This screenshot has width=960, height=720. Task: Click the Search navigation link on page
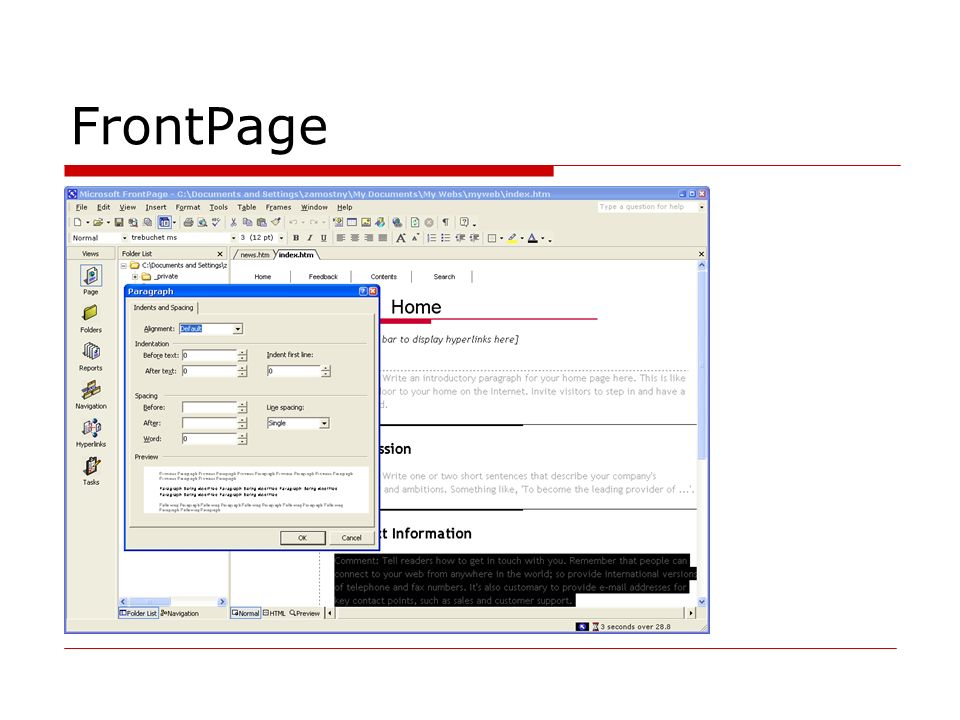tap(444, 277)
